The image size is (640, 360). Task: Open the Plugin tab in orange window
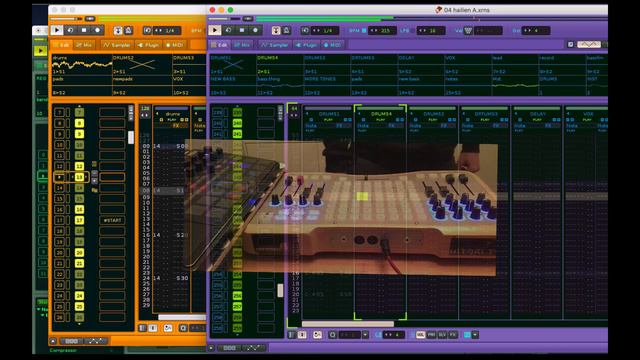pos(148,45)
